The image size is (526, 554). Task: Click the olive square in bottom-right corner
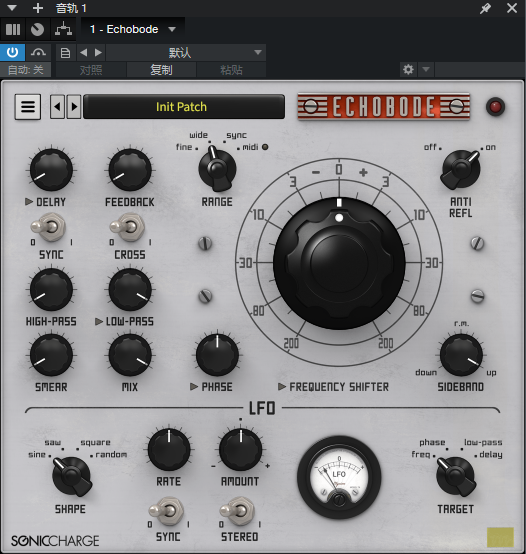pyautogui.click(x=500, y=537)
